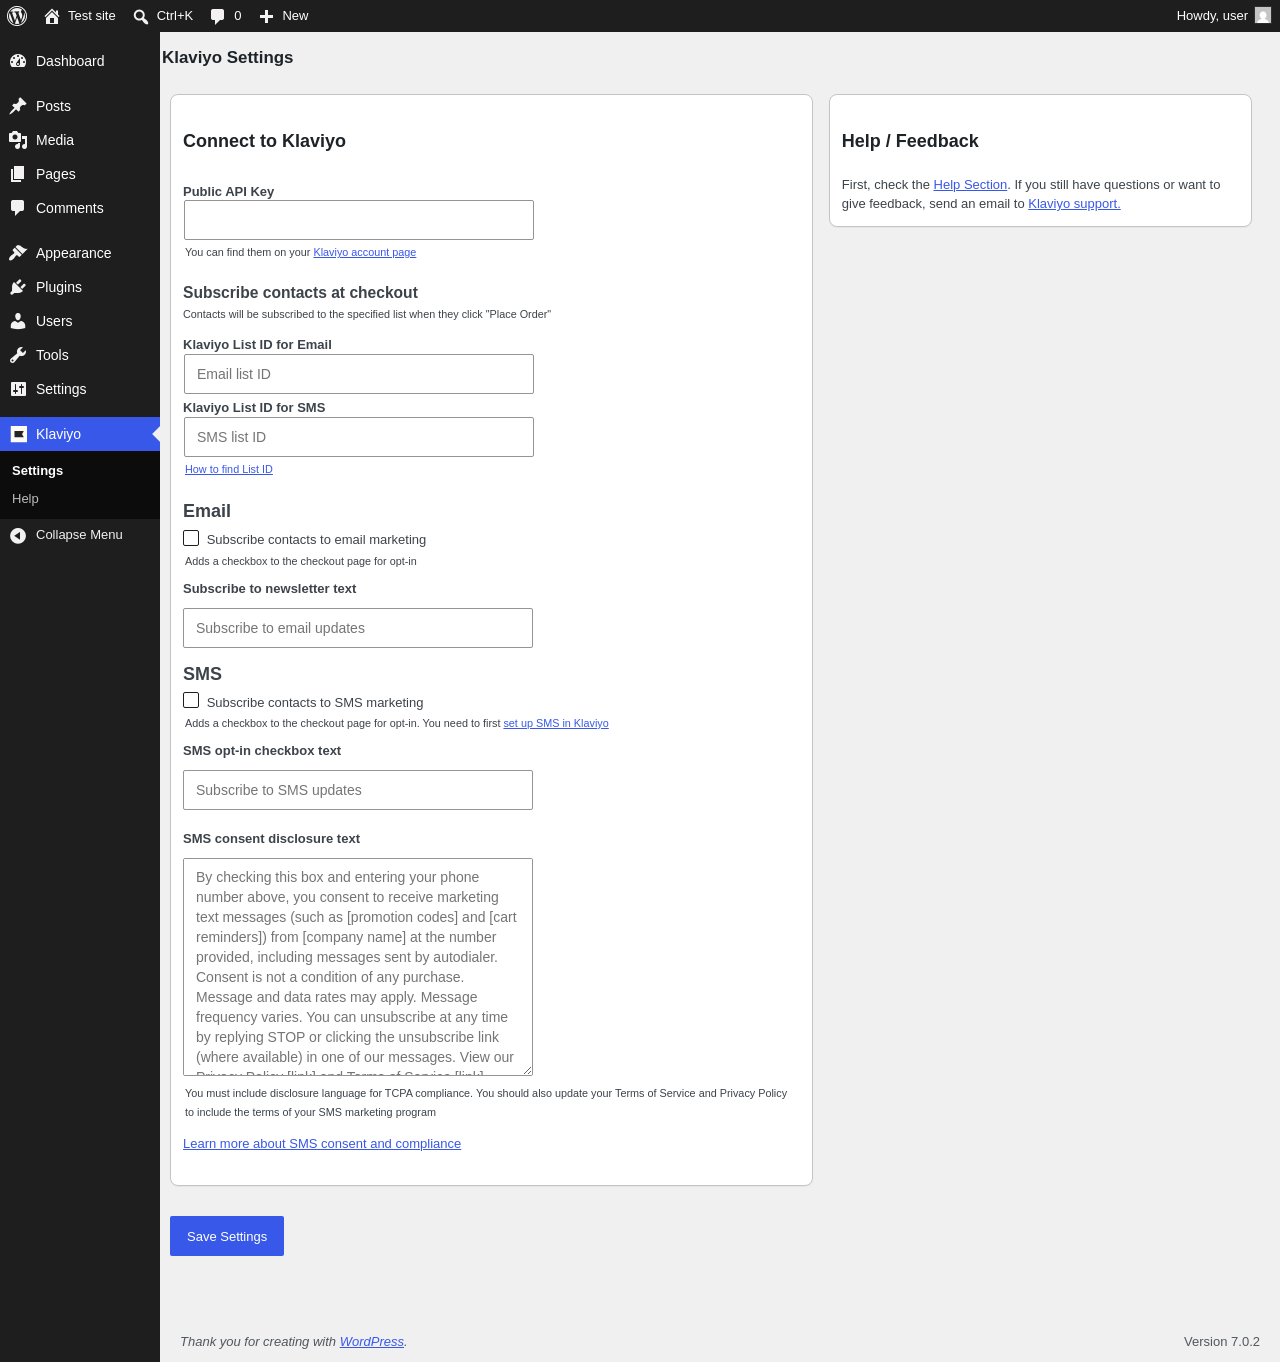1280x1362 pixels.
Task: Open the Dashboard menu
Action: [x=80, y=61]
